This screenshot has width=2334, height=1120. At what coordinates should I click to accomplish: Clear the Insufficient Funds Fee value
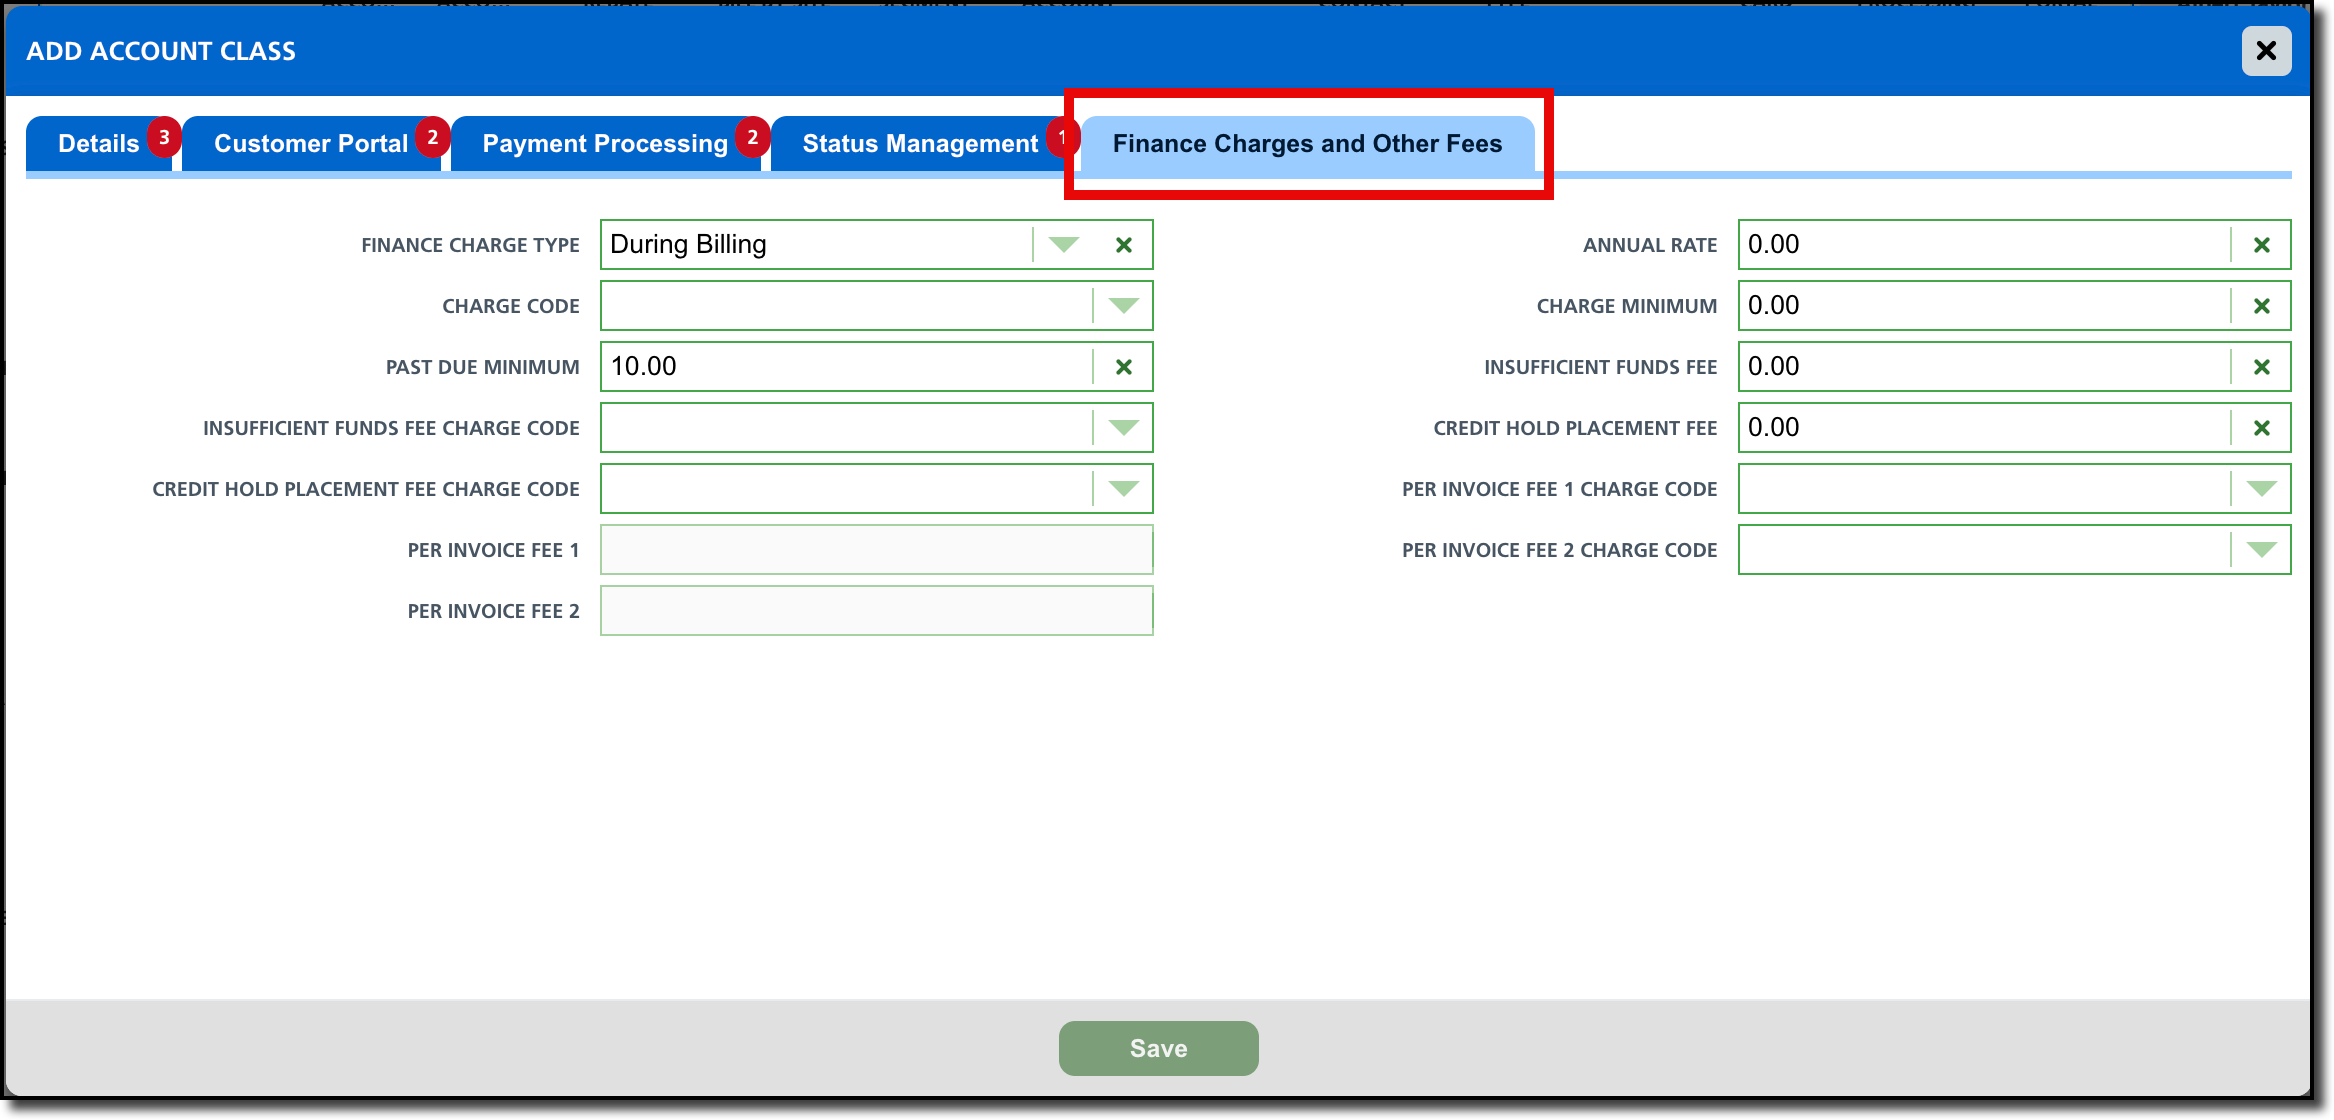[2261, 367]
